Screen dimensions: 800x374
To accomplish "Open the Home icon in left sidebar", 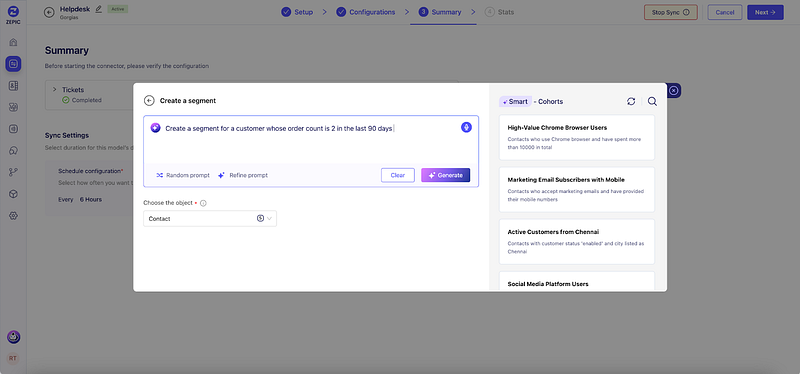I will [13, 42].
